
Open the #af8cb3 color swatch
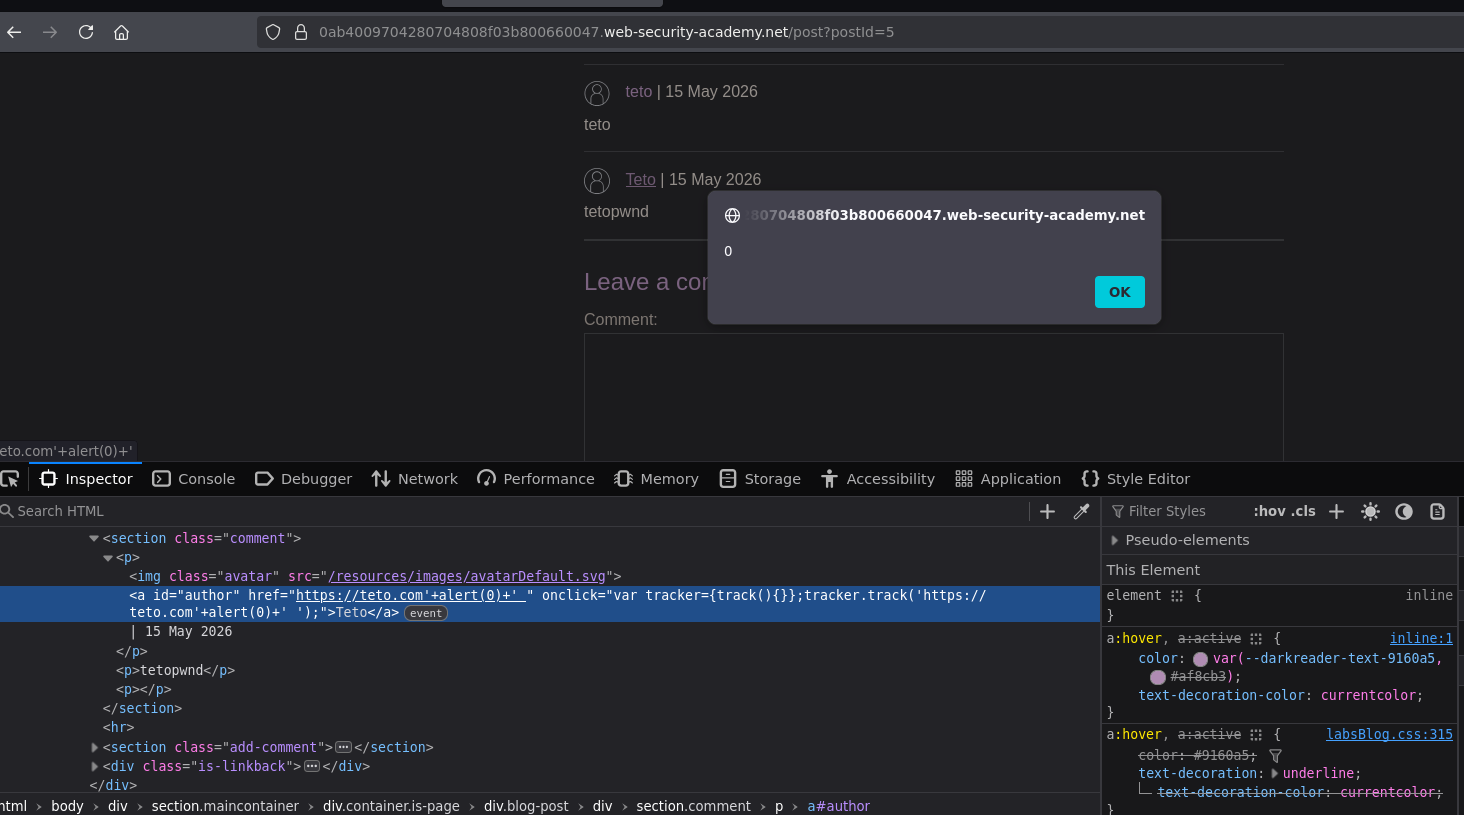coord(1158,677)
